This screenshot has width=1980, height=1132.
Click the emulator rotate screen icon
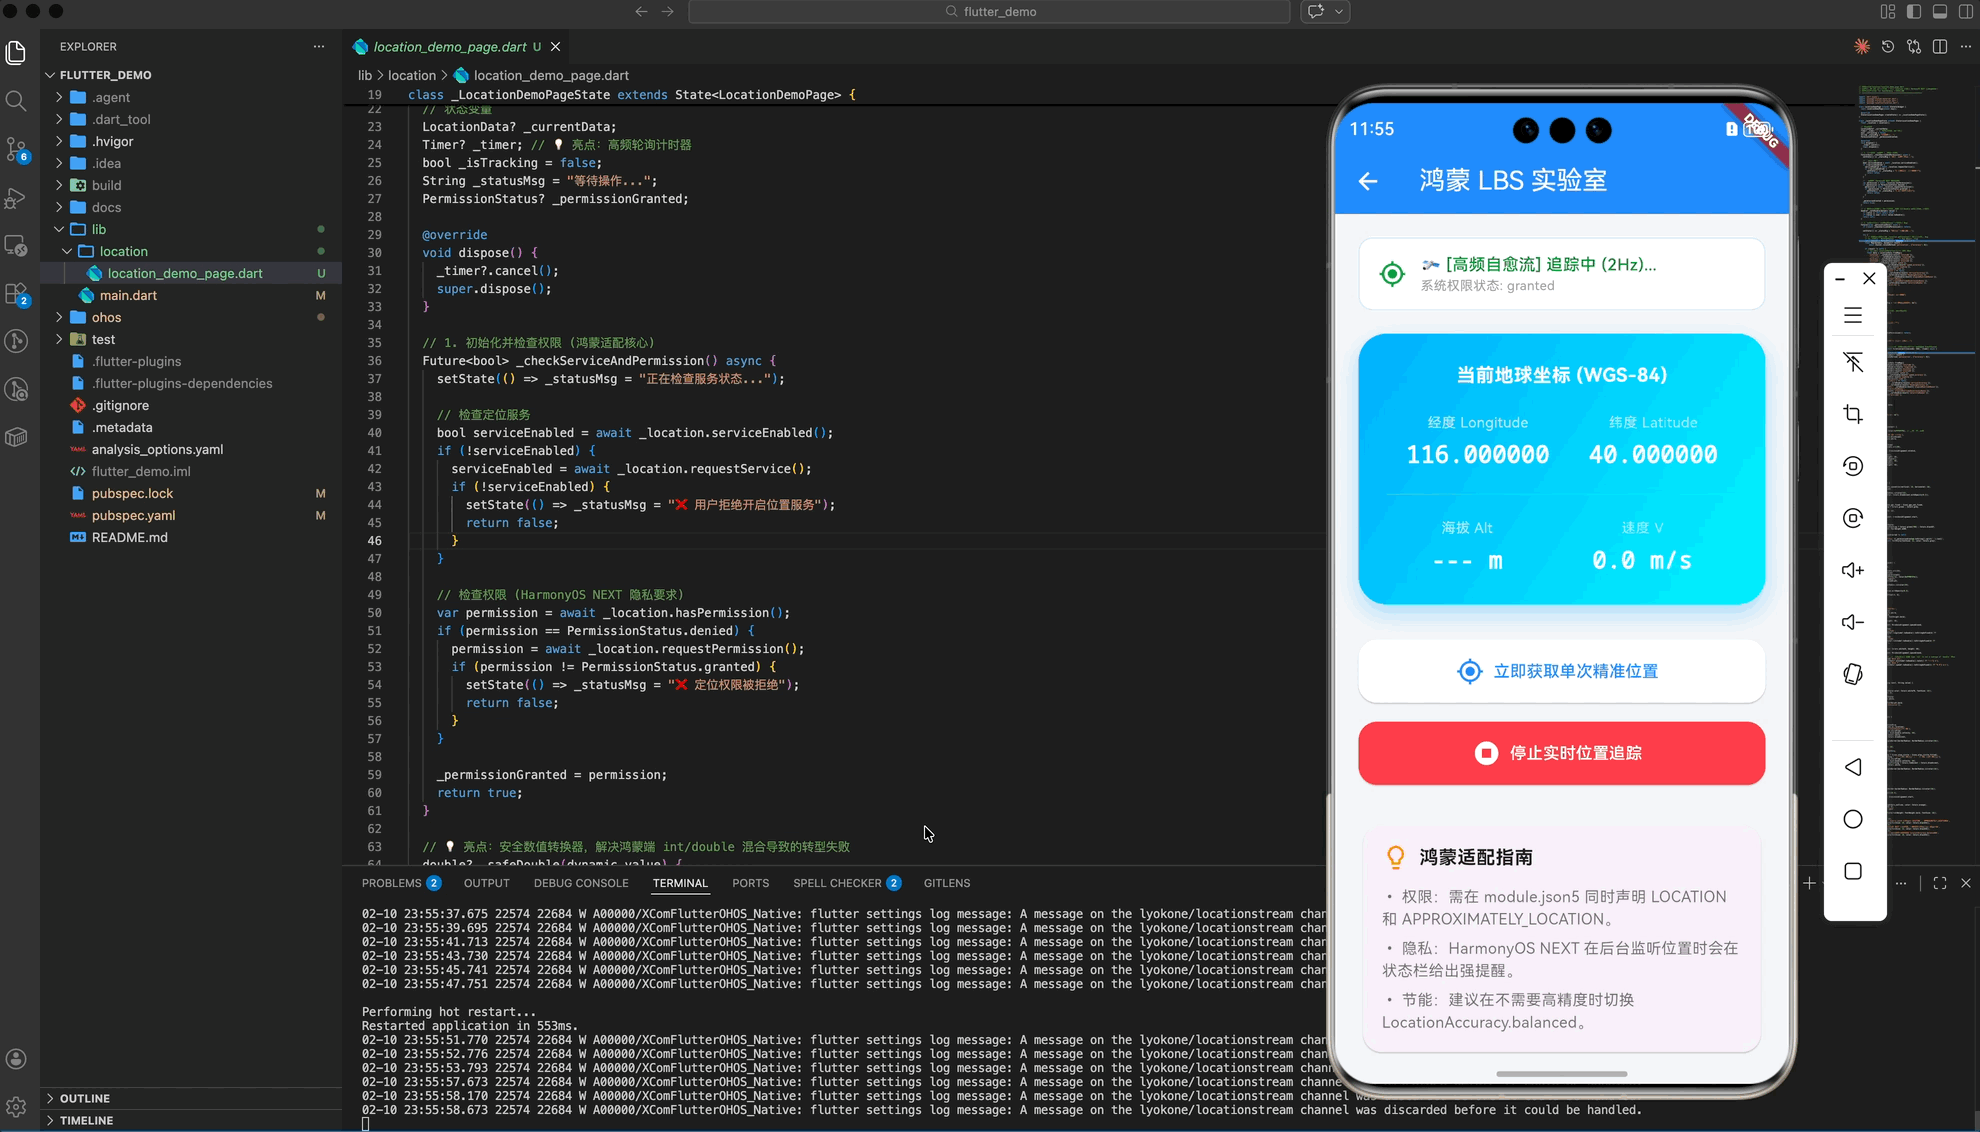click(1853, 674)
